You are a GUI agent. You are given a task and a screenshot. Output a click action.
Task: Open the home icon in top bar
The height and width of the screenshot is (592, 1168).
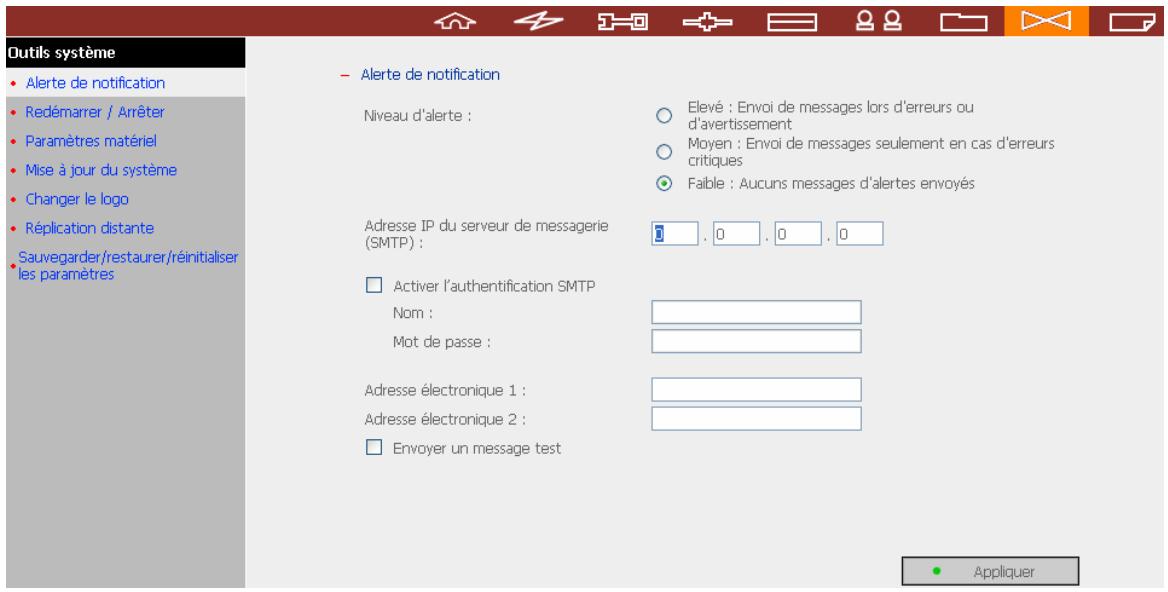454,22
